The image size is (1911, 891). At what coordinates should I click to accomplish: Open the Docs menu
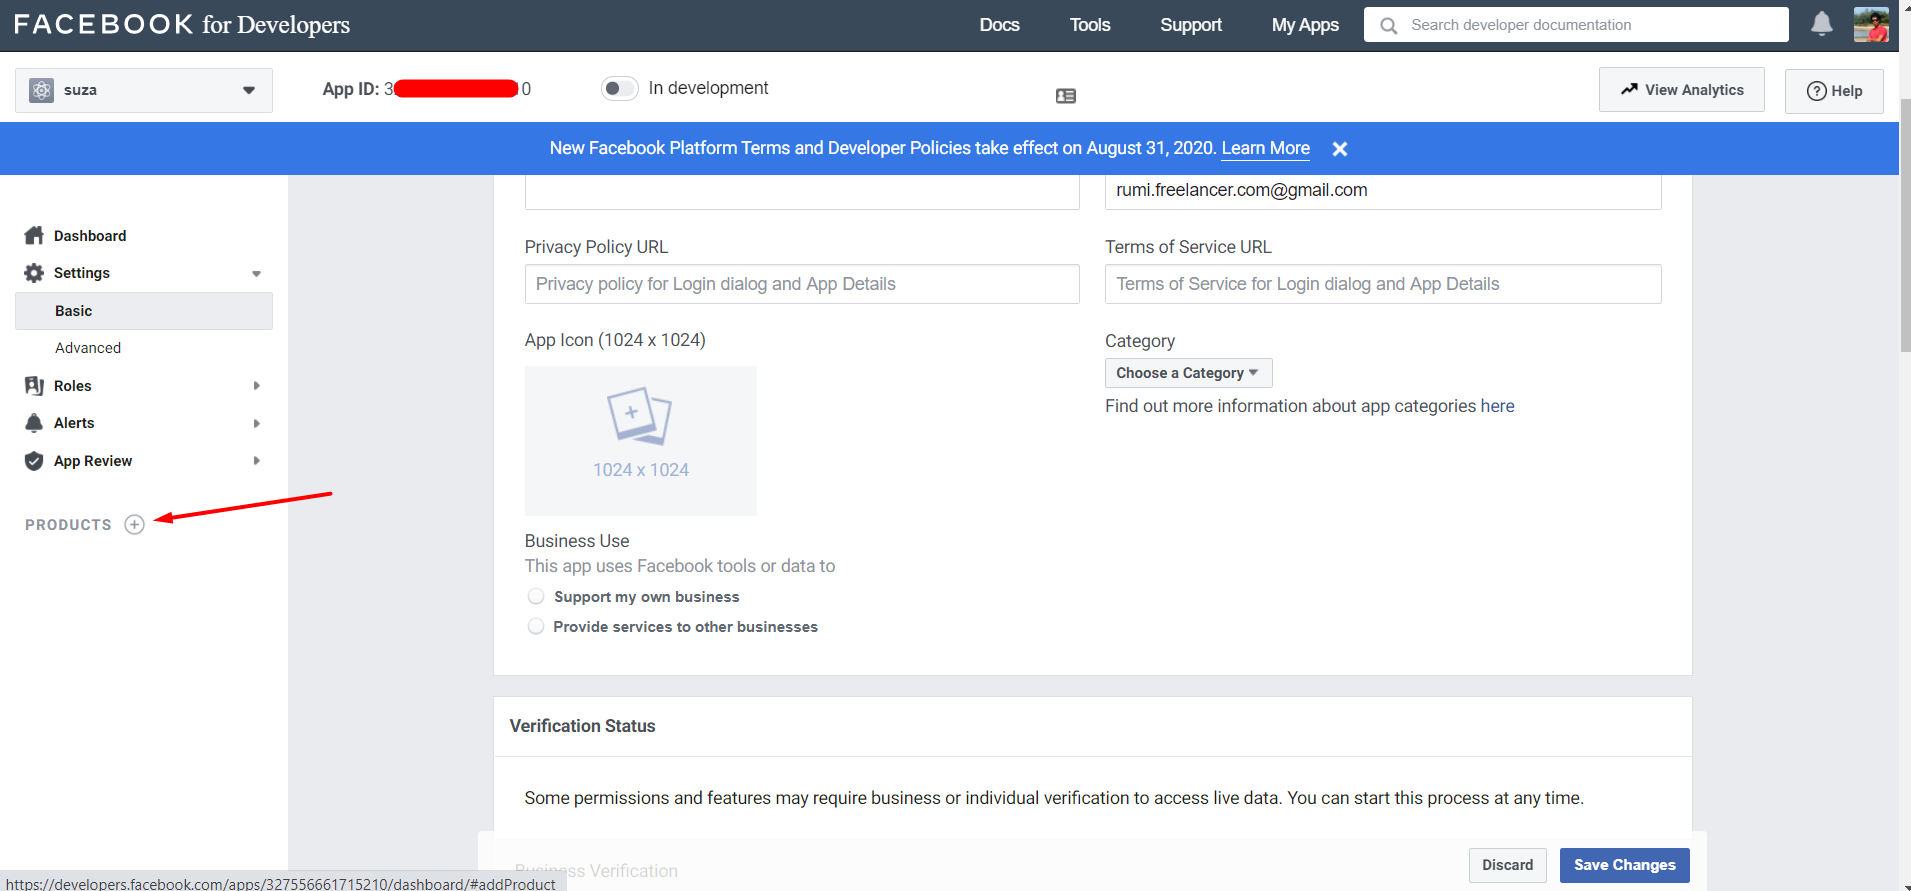(999, 25)
